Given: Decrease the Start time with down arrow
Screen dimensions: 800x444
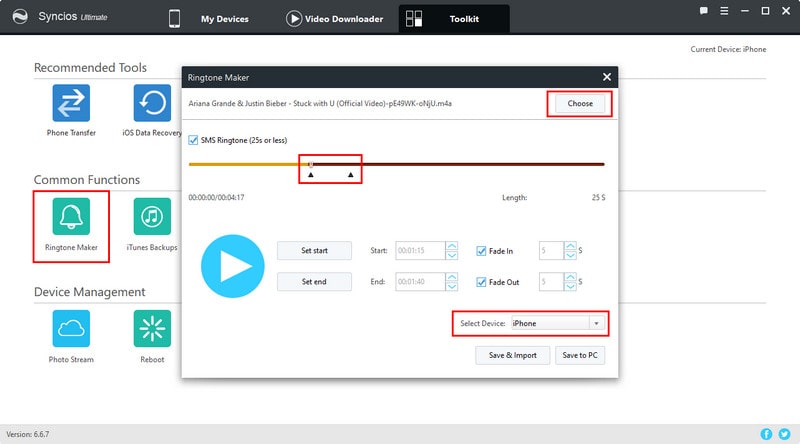Looking at the screenshot, I should pos(452,255).
